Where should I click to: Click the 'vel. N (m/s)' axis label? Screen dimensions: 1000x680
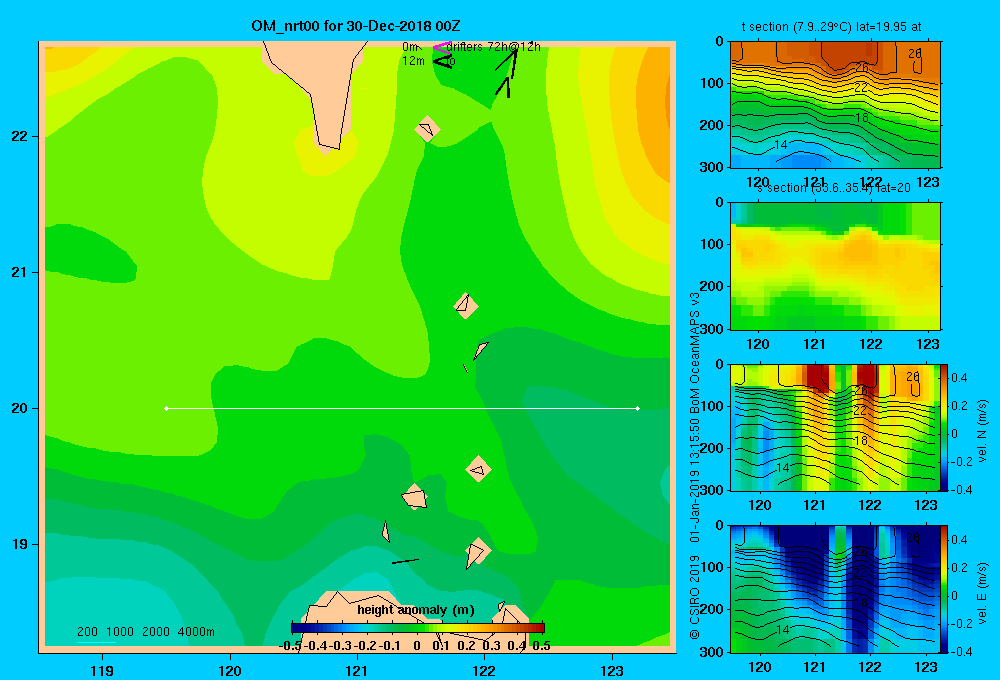[982, 431]
